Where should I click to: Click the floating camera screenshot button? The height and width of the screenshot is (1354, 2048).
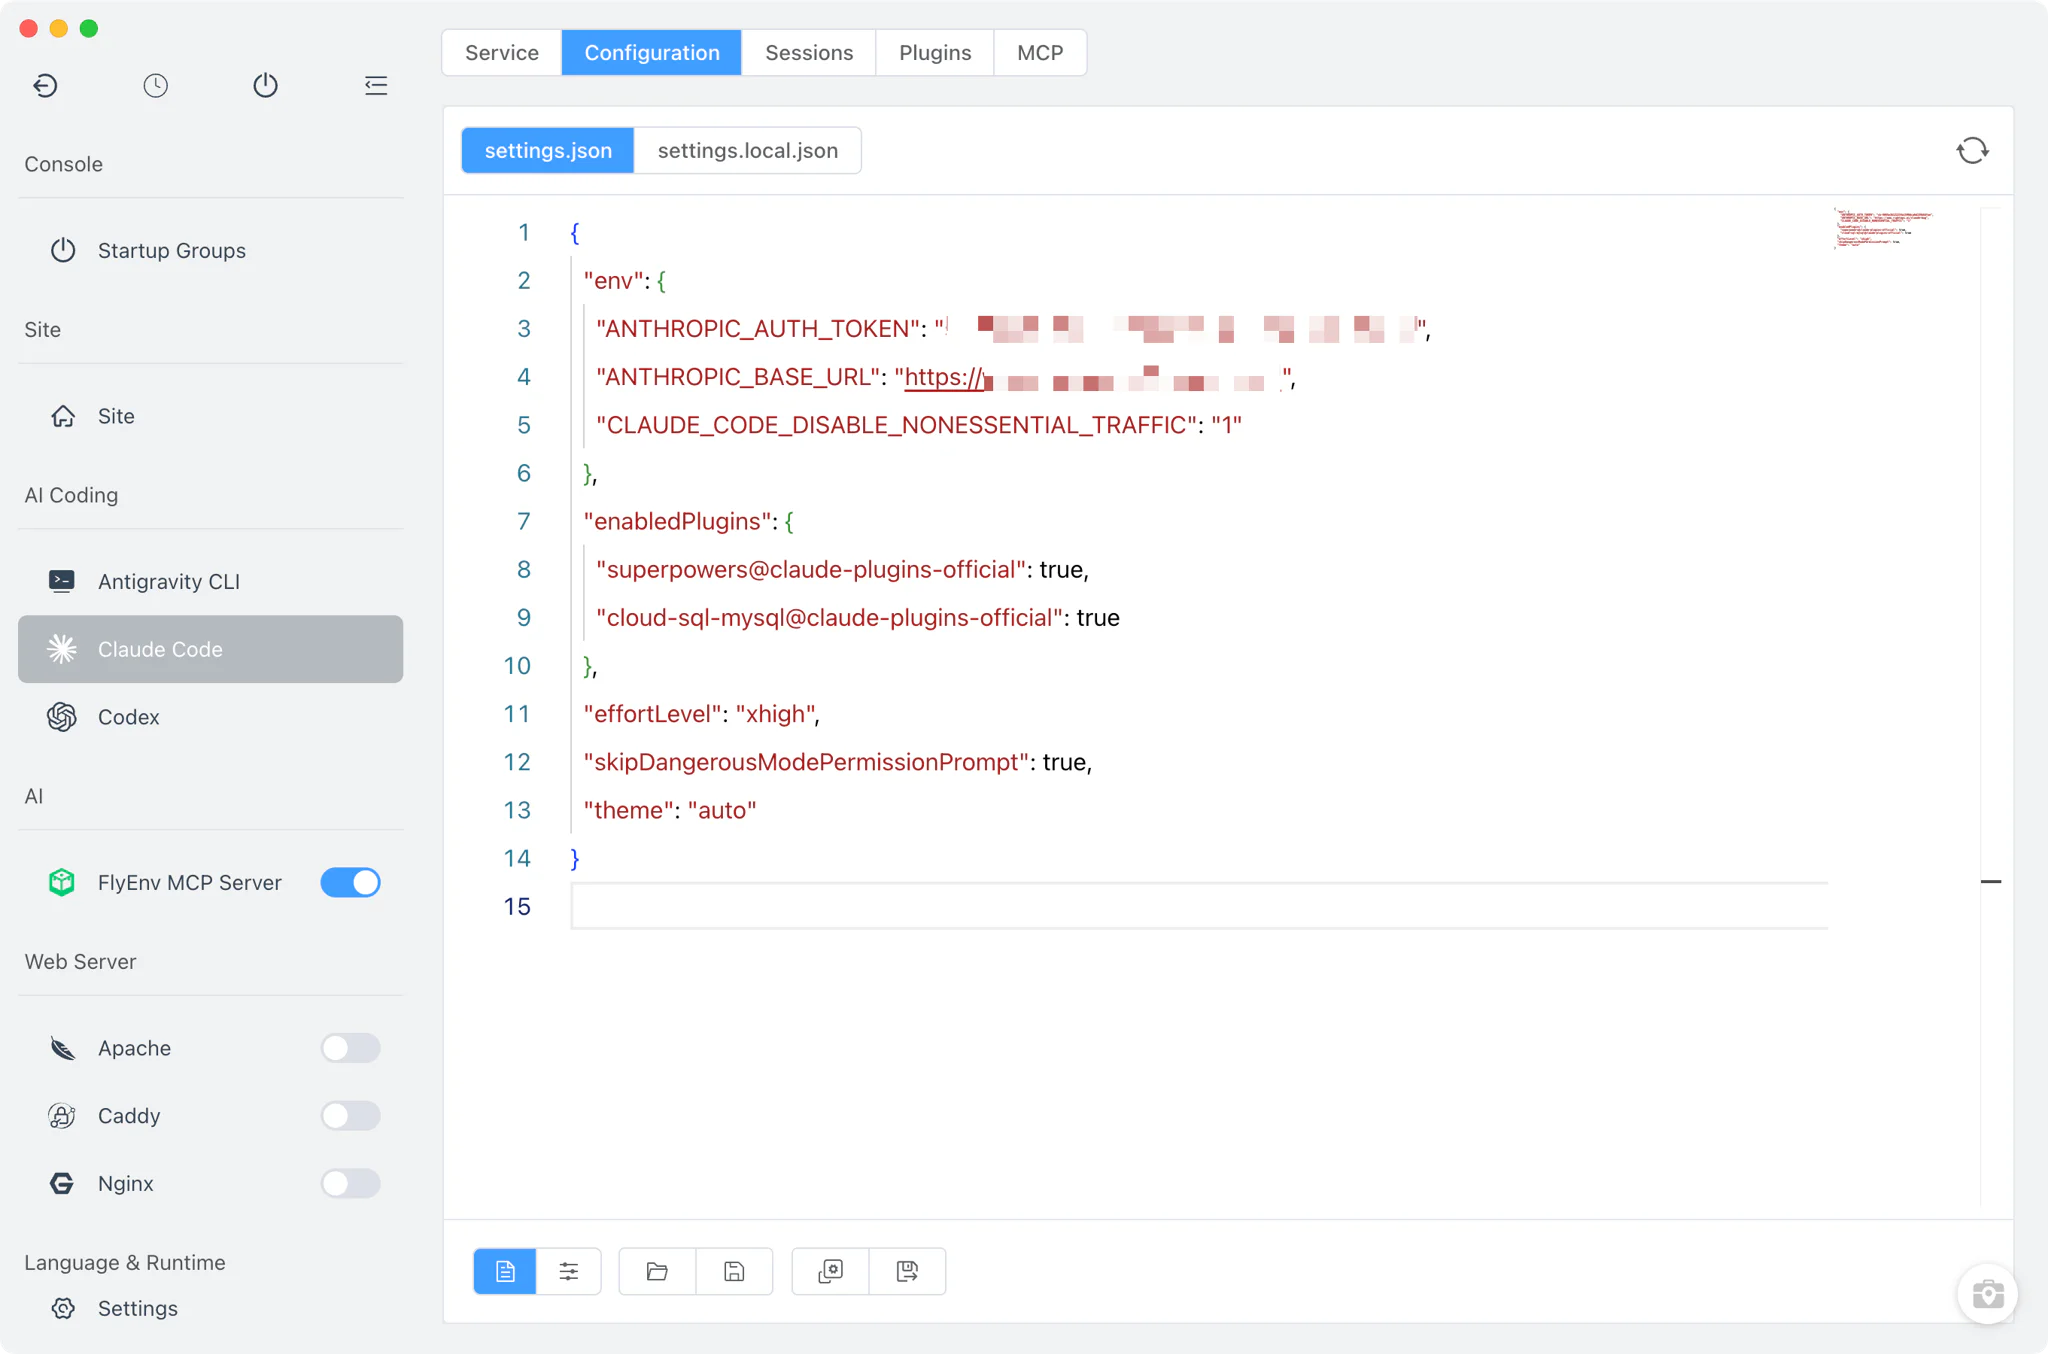[1987, 1294]
